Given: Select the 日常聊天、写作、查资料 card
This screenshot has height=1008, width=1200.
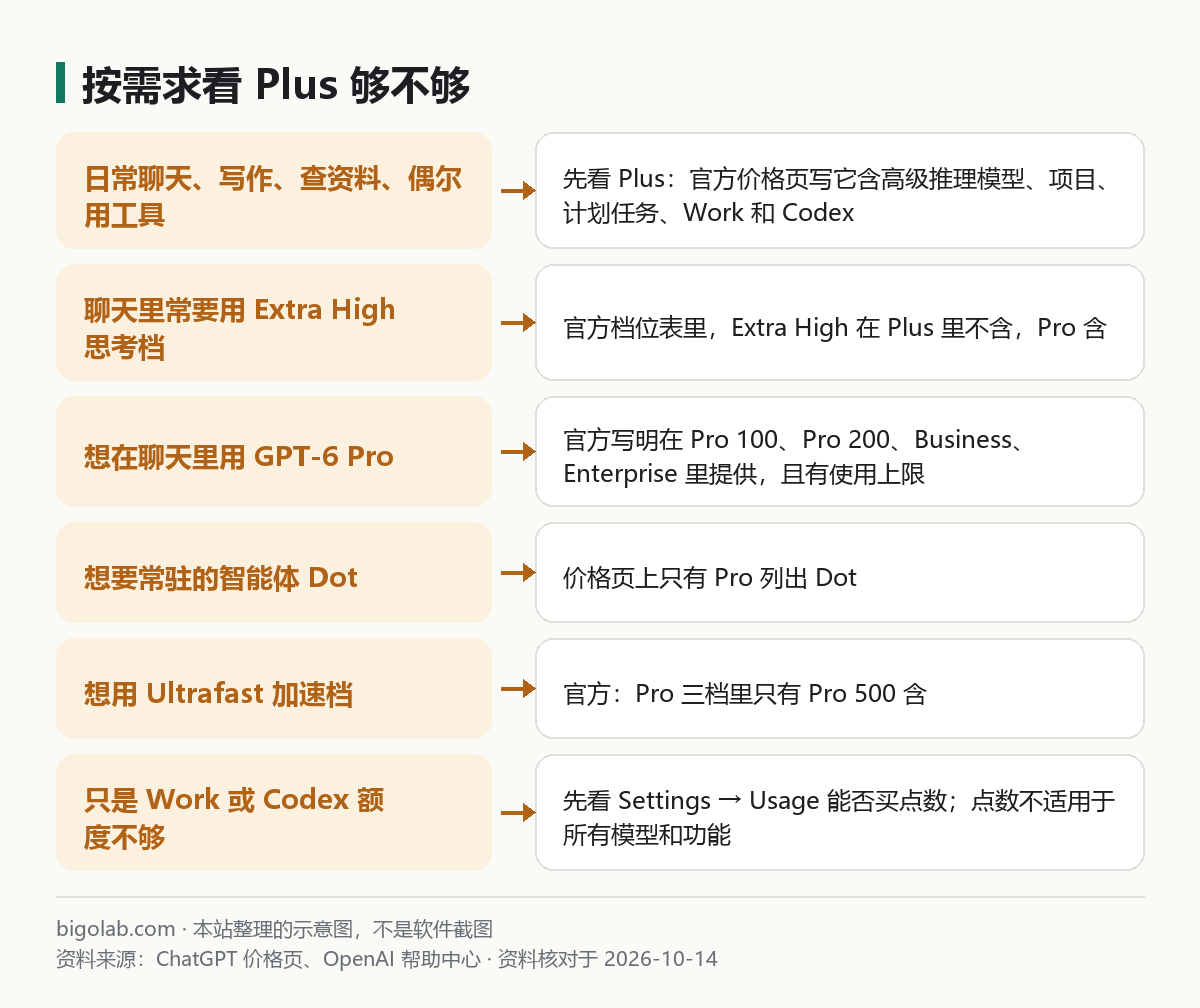Looking at the screenshot, I should (x=274, y=191).
